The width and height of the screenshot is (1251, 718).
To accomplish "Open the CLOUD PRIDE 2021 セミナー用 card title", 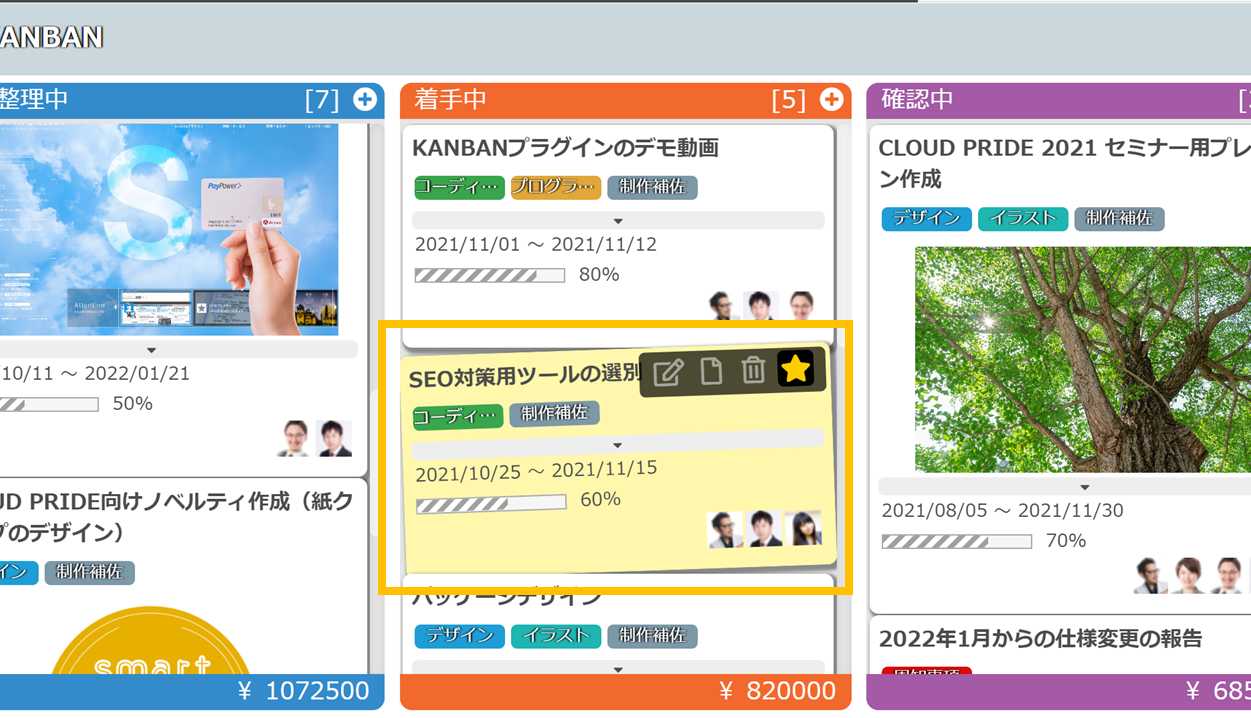I will pos(1065,164).
